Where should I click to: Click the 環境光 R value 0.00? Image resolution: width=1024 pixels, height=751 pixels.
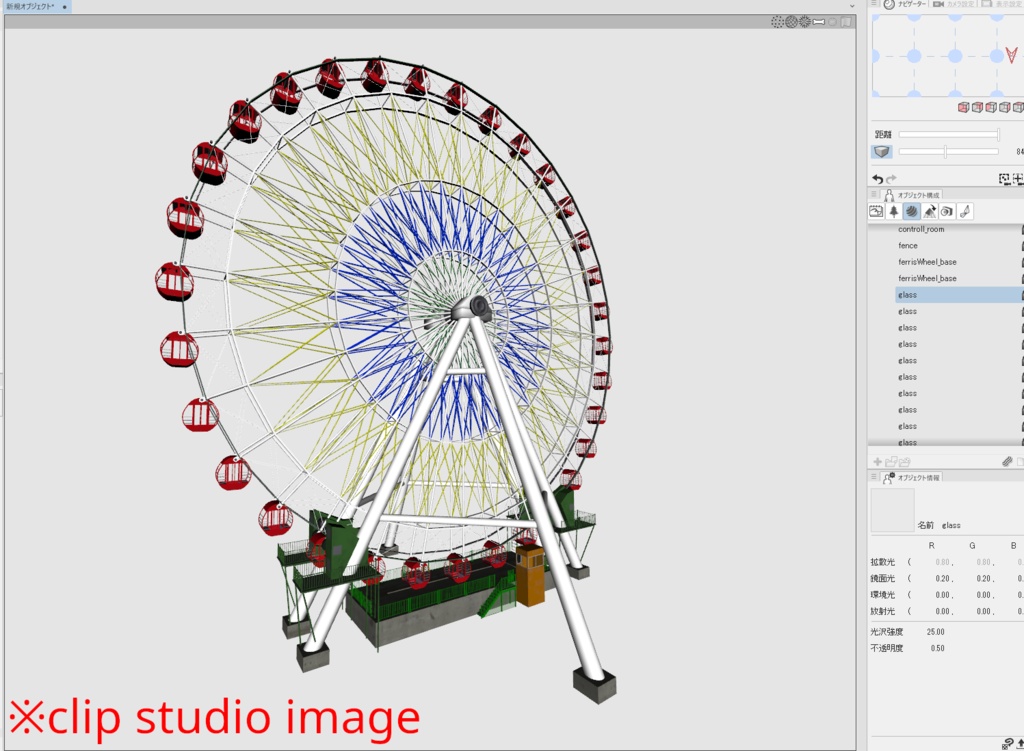(x=943, y=595)
